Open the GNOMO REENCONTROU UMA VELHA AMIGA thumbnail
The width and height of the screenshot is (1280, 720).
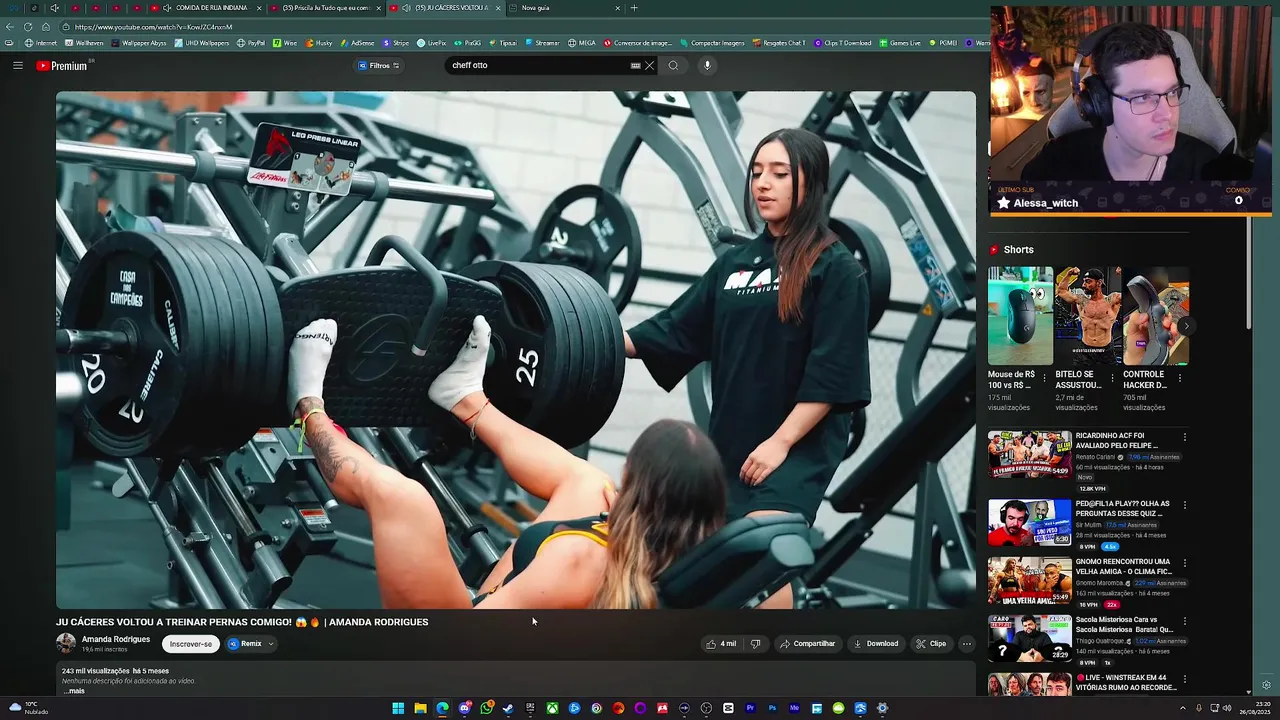1030,580
